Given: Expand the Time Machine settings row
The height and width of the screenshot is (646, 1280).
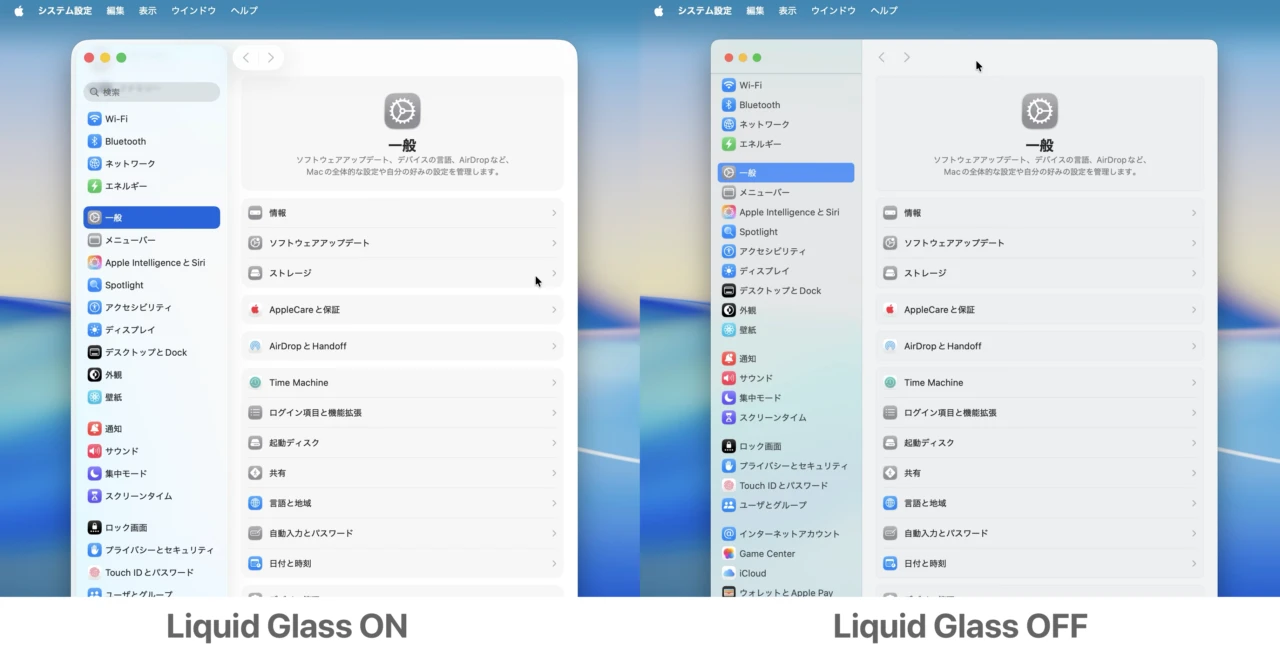Looking at the screenshot, I should pos(556,382).
